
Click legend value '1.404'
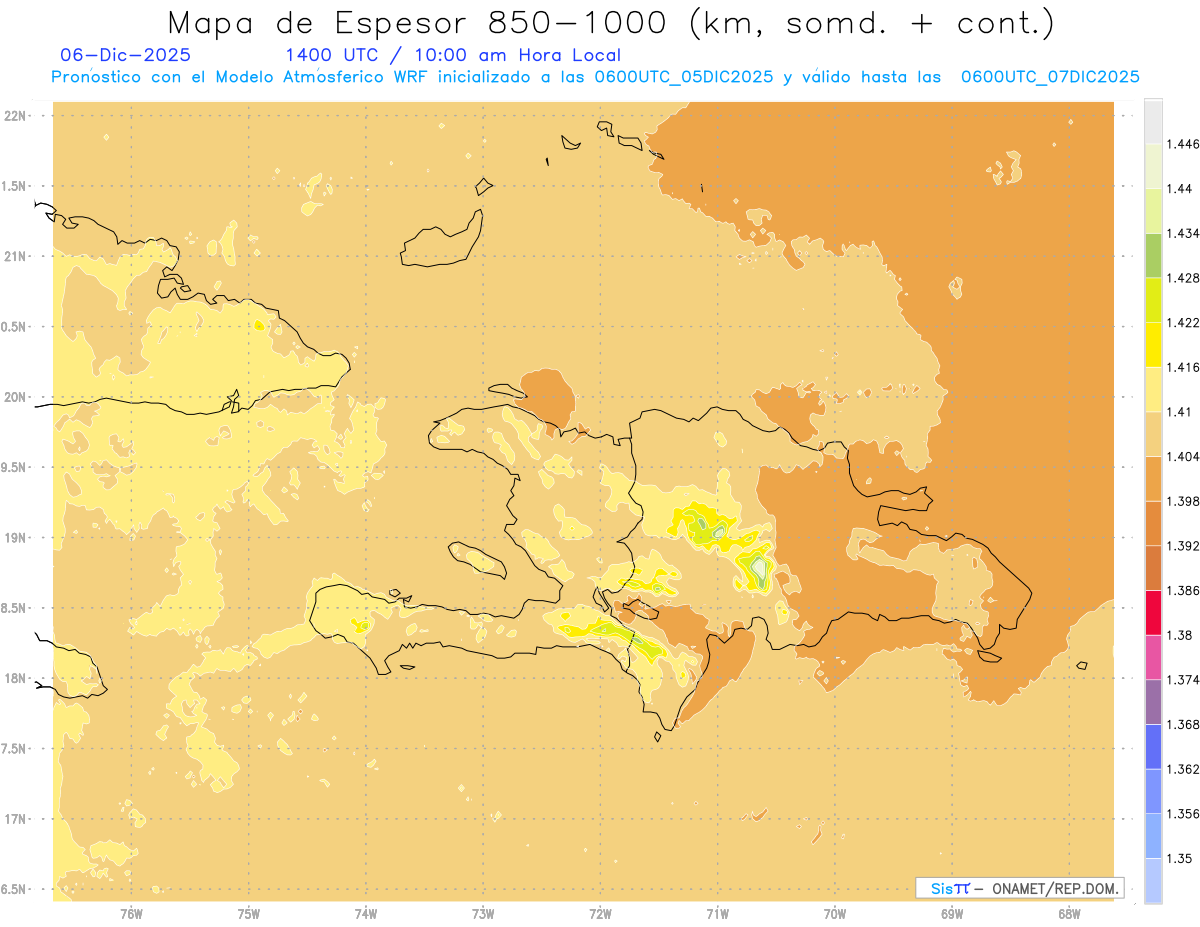[1185, 457]
